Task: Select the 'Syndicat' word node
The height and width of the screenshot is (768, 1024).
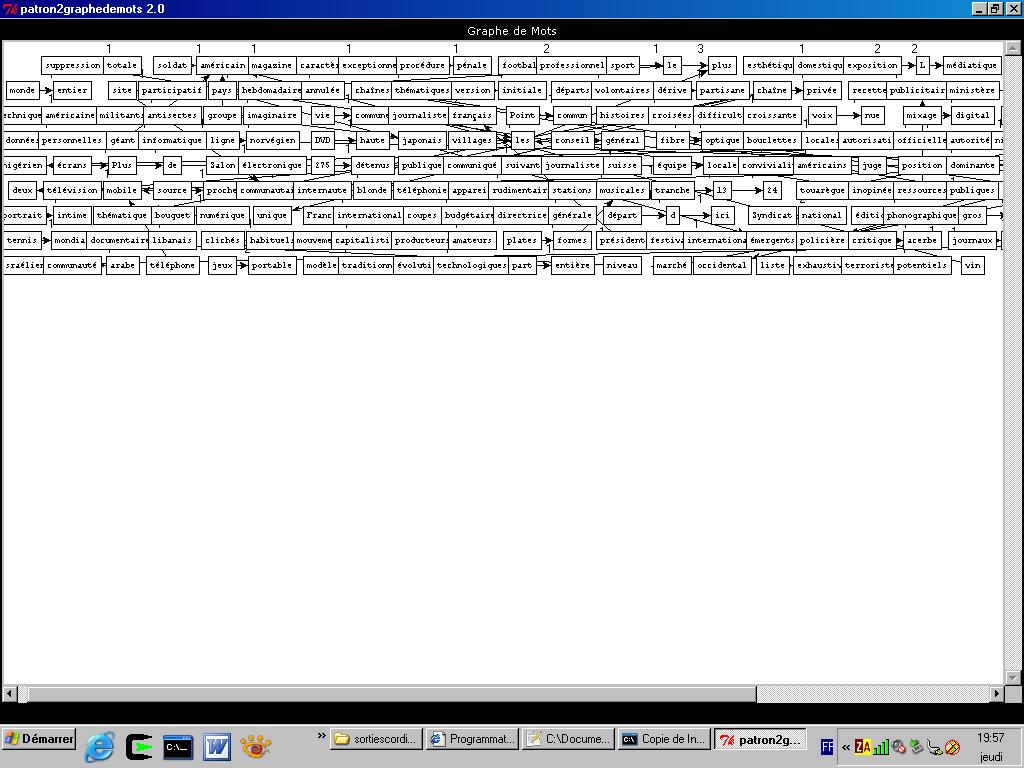Action: click(772, 215)
